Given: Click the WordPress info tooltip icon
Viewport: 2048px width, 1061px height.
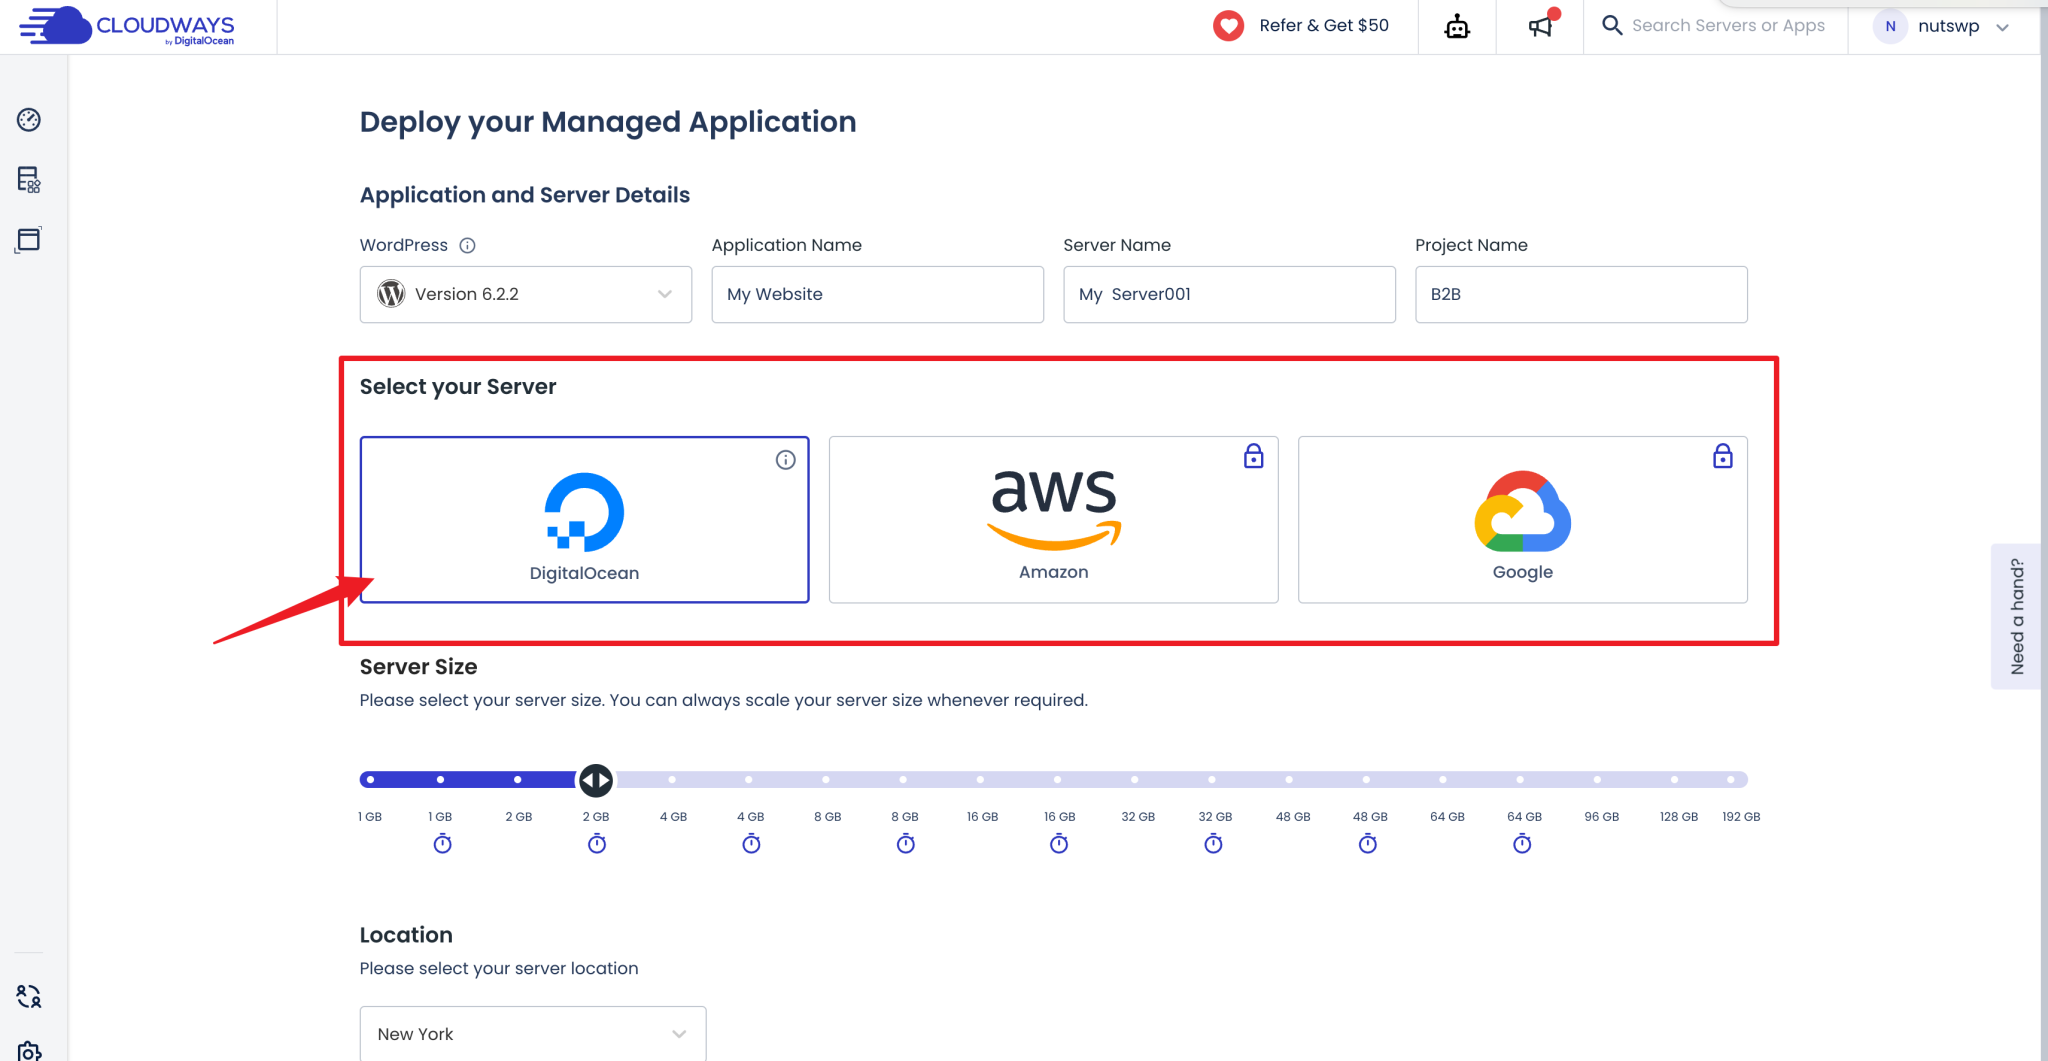Looking at the screenshot, I should (469, 245).
